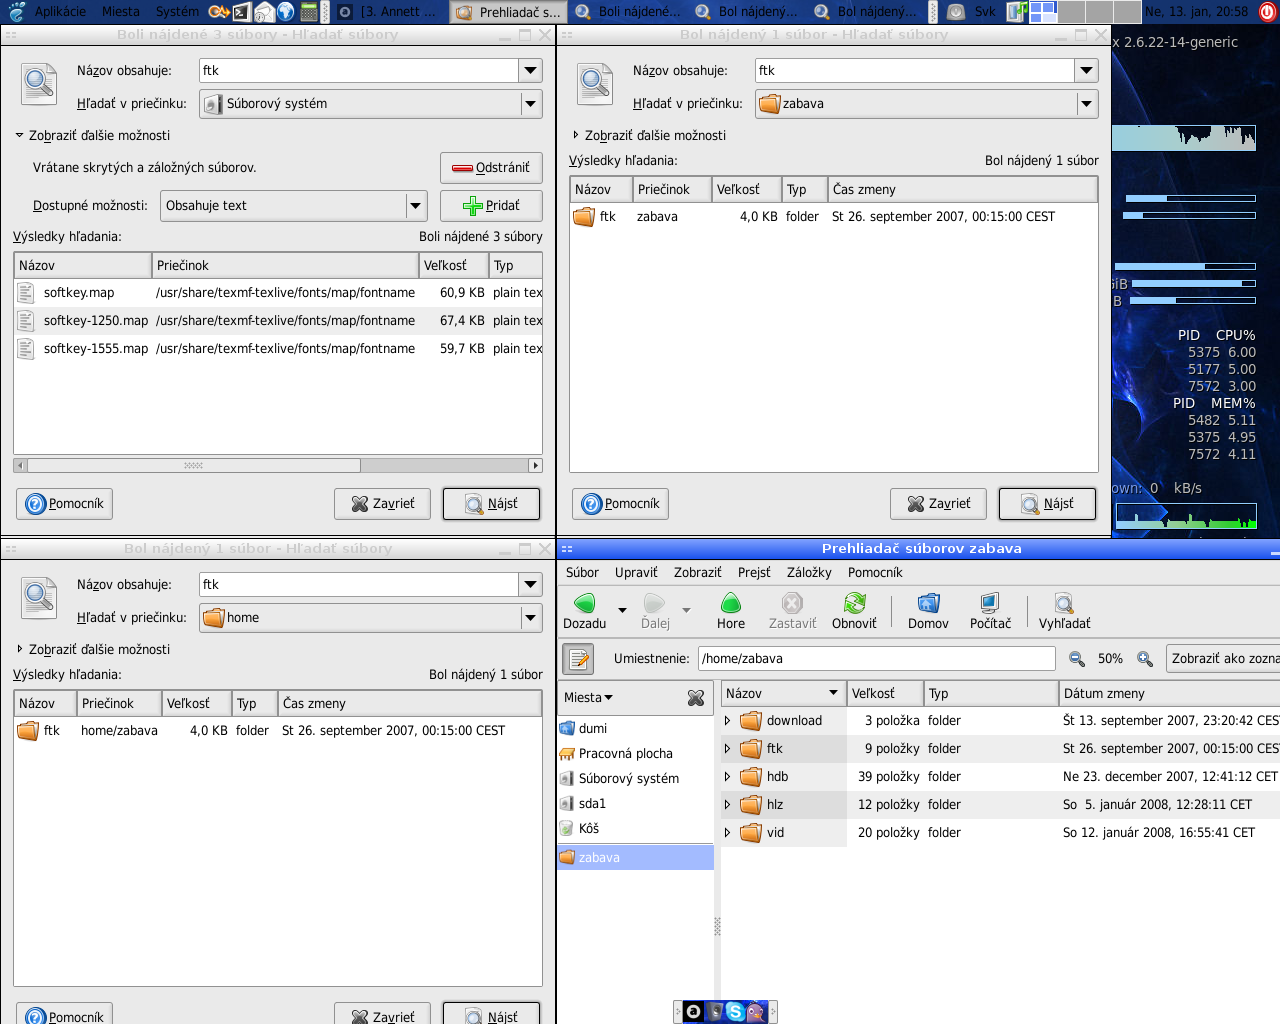Open the Počítač computer icon
This screenshot has height=1024, width=1280.
[990, 604]
